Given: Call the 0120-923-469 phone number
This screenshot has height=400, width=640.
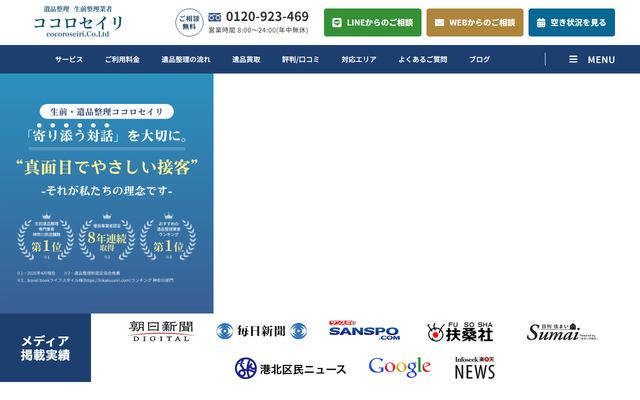Looking at the screenshot, I should click(x=267, y=17).
